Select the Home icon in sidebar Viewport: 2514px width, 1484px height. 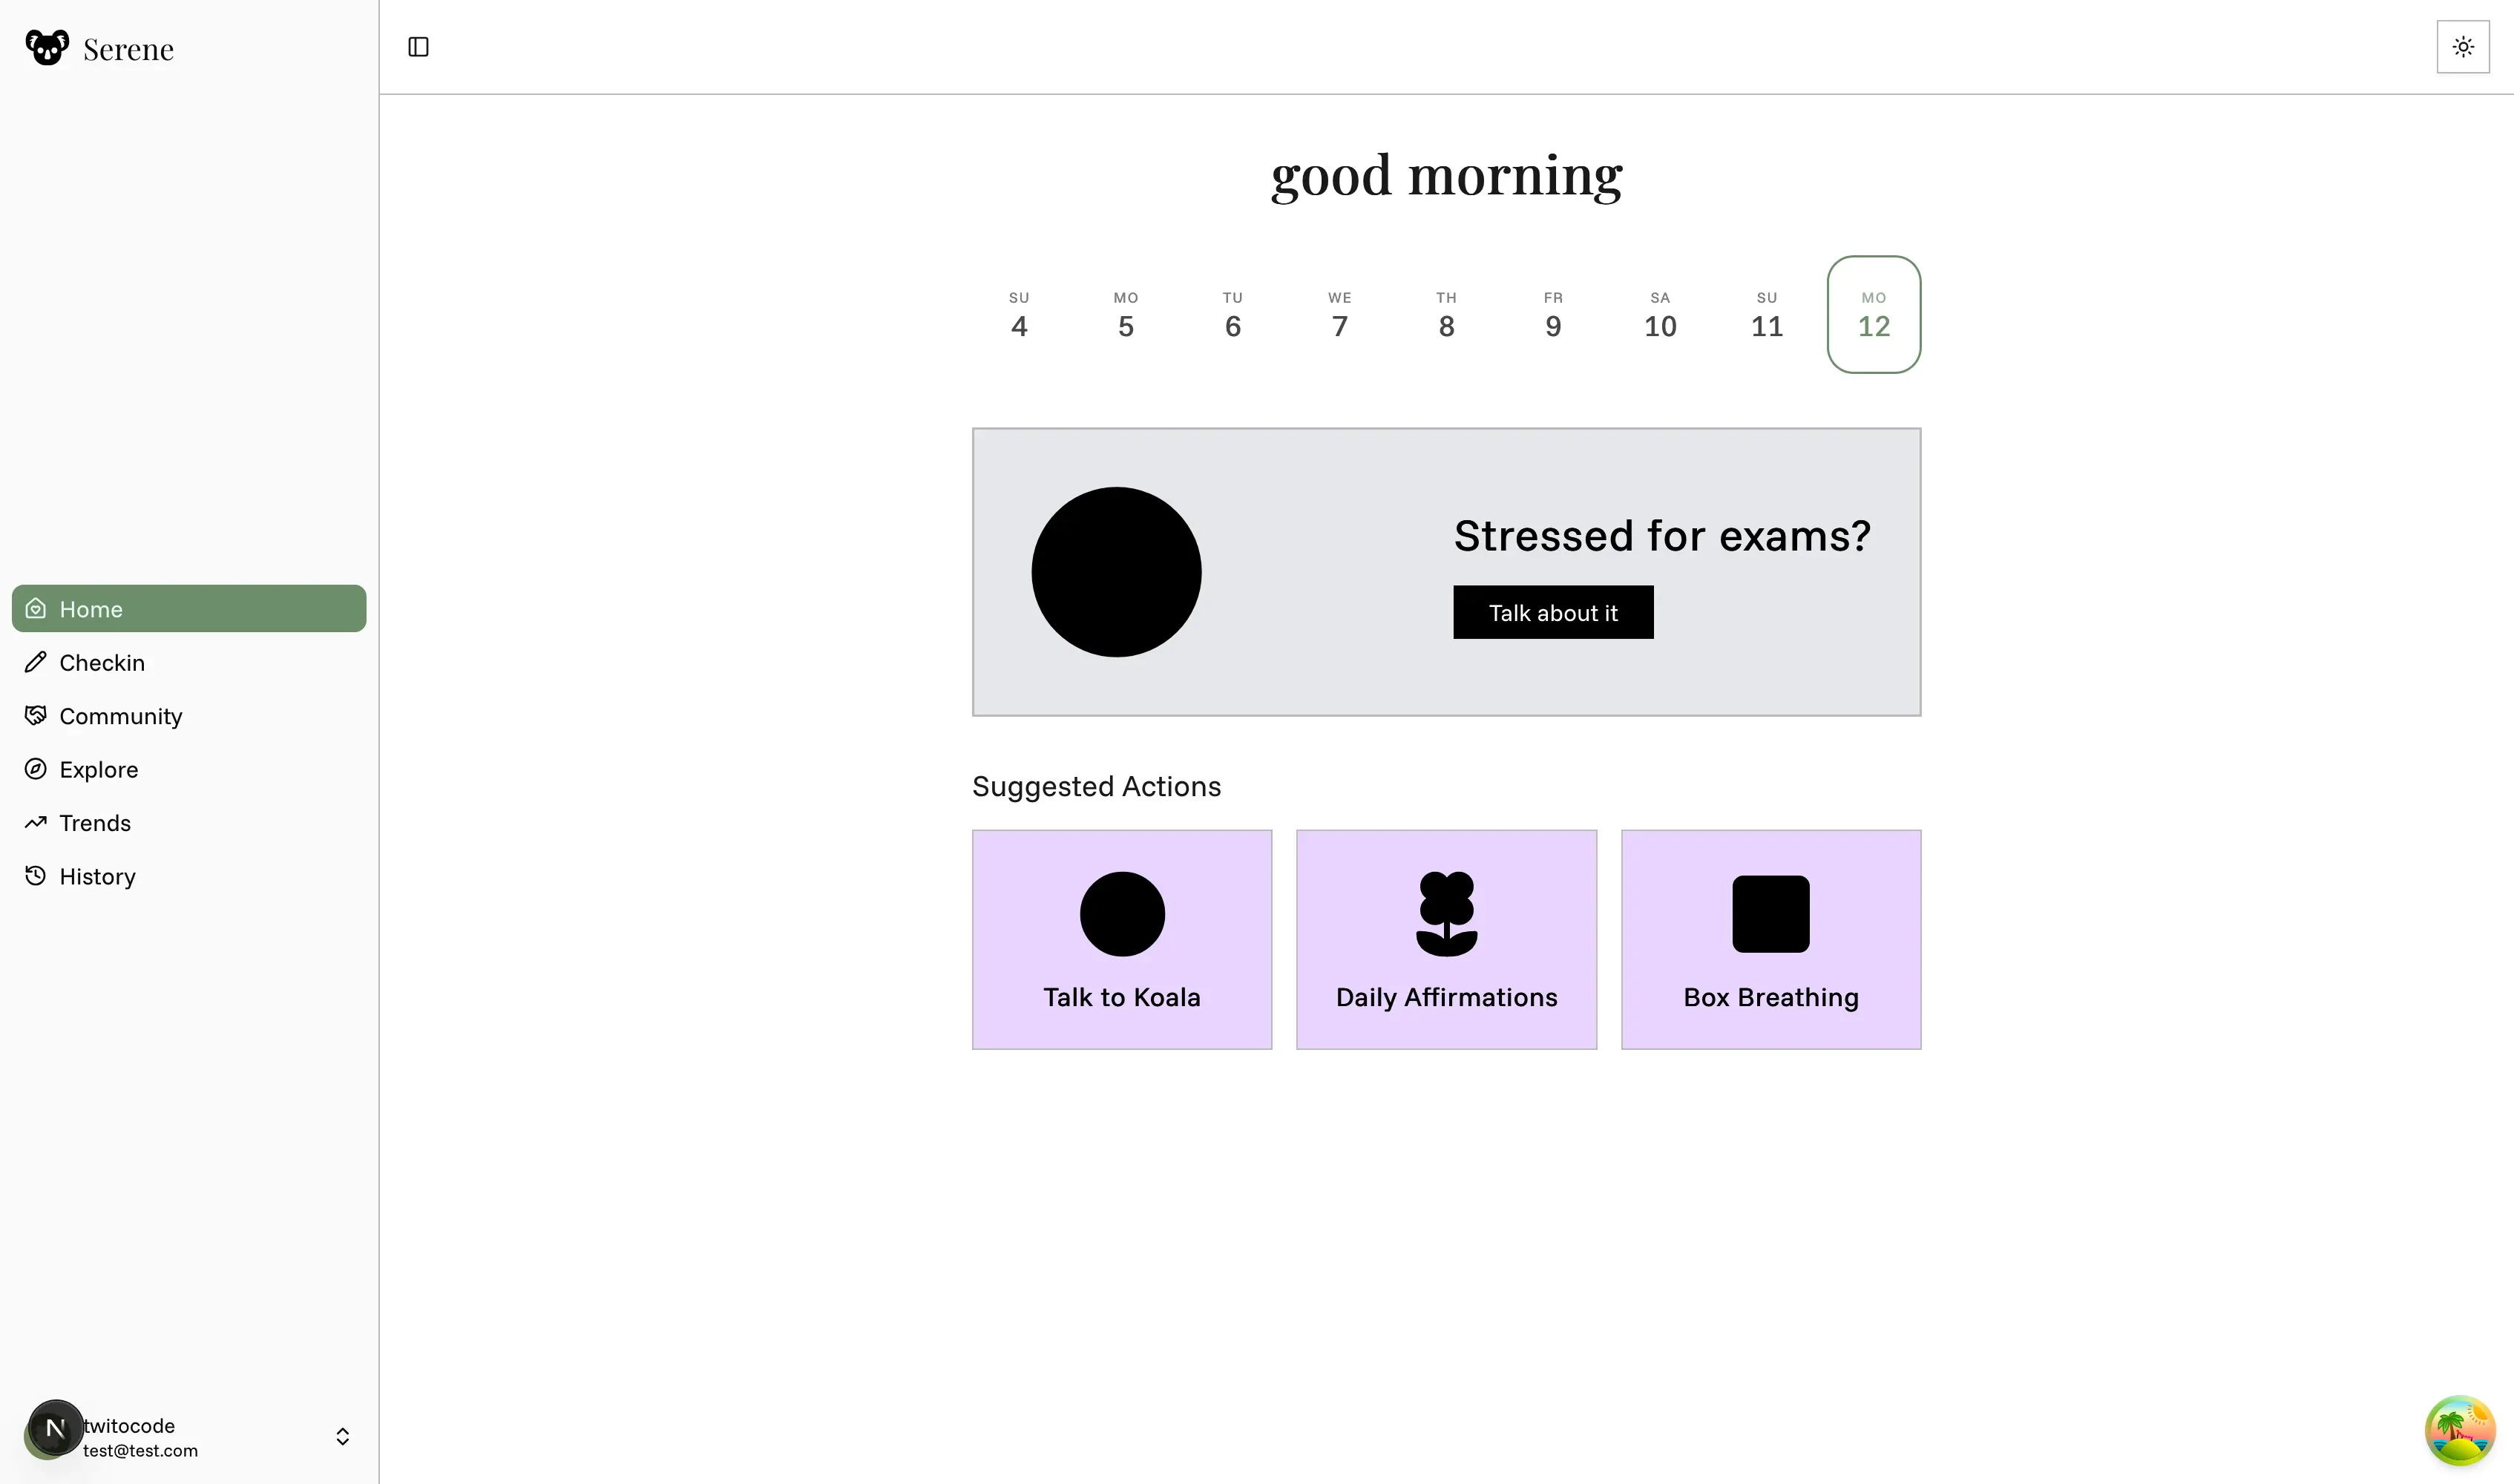[x=36, y=608]
